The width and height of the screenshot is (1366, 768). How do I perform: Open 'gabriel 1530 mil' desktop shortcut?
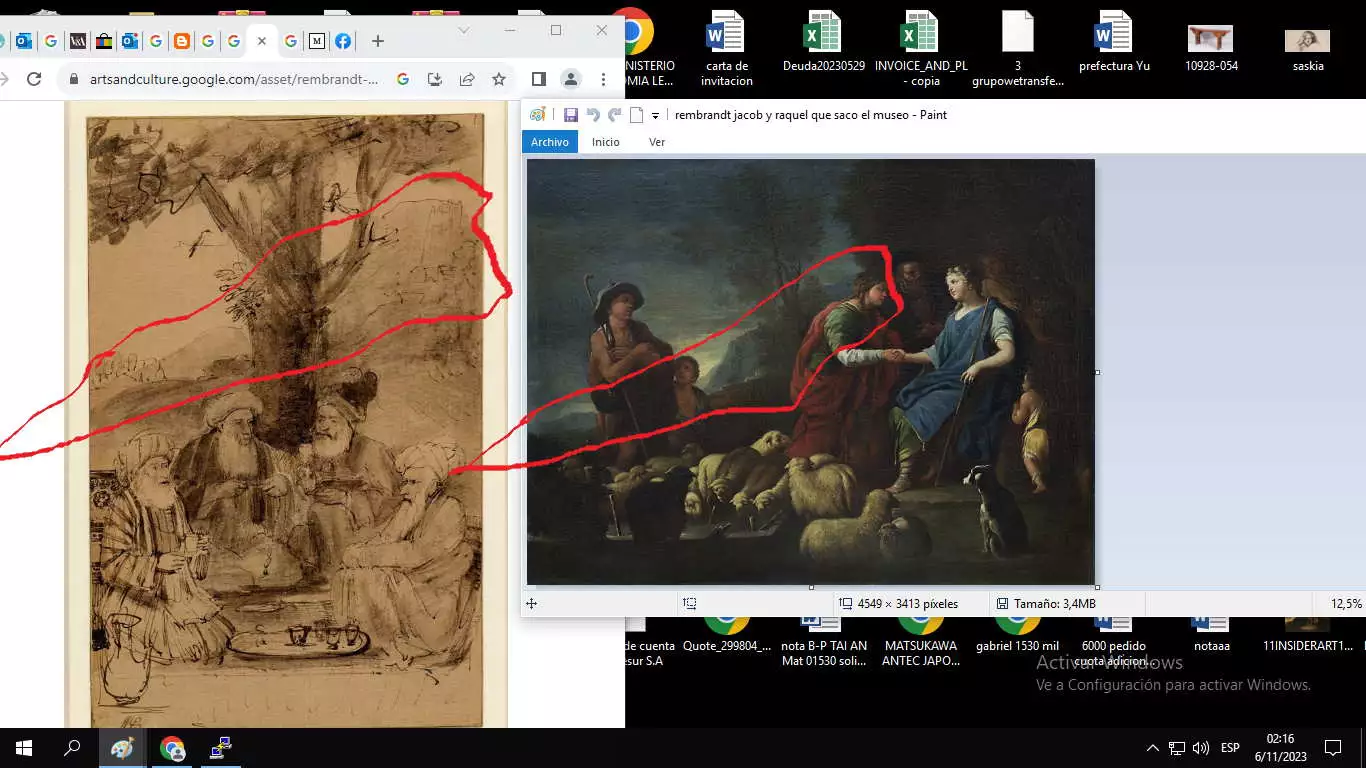click(x=1017, y=634)
